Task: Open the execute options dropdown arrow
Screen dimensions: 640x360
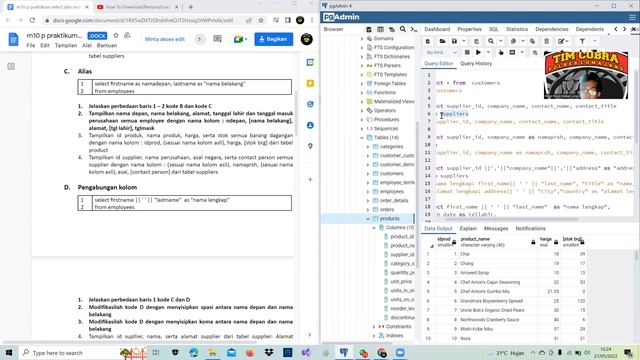Action: pyautogui.click(x=488, y=53)
